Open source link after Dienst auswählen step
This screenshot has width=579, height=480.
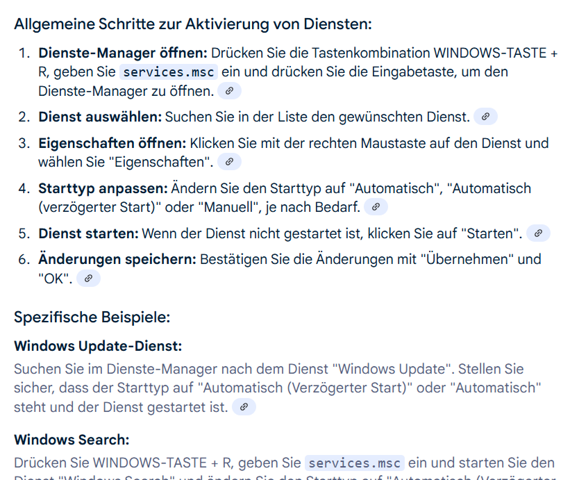pos(486,117)
